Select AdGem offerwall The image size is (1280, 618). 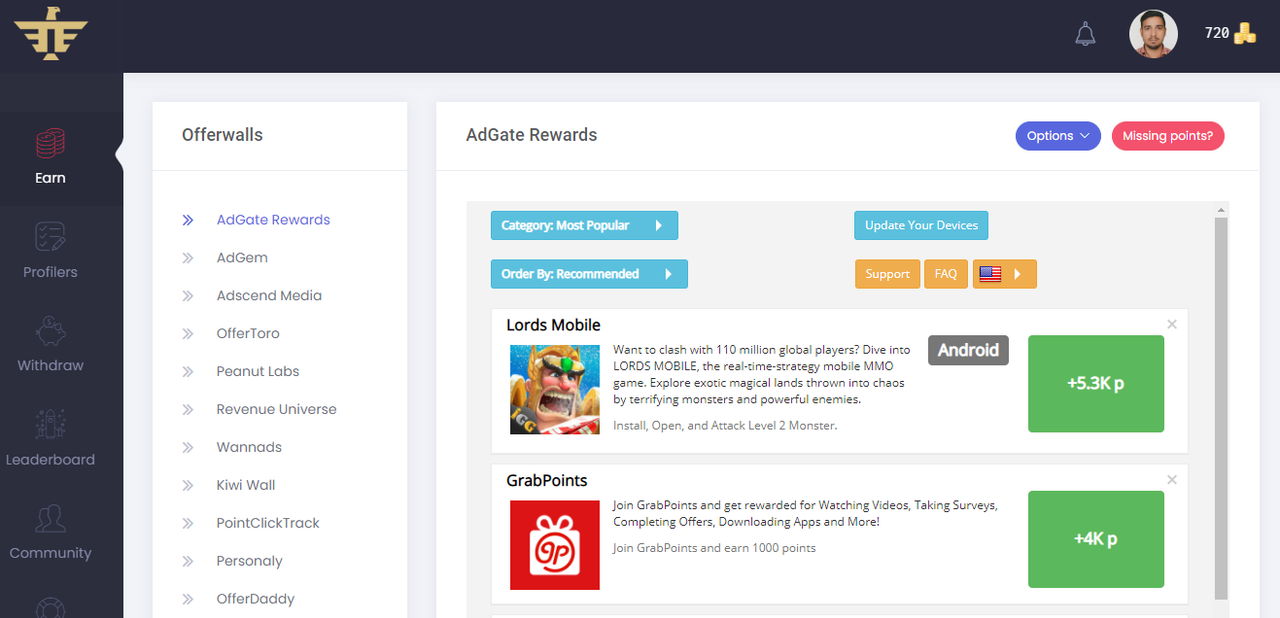point(242,258)
